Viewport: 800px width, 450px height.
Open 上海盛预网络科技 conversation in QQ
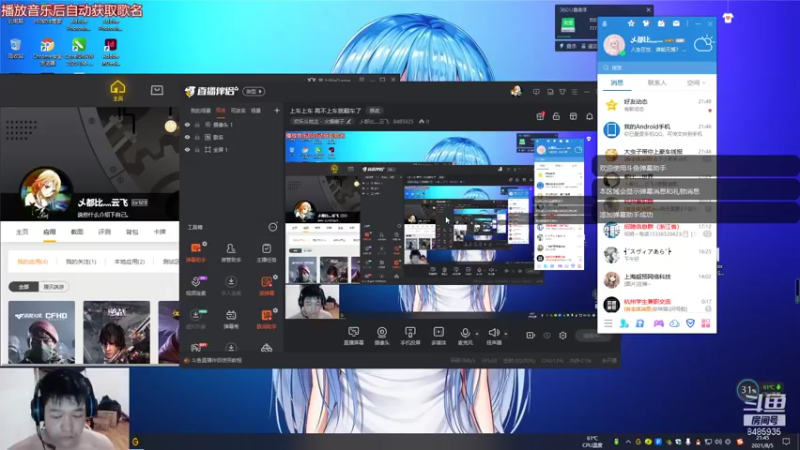point(657,280)
